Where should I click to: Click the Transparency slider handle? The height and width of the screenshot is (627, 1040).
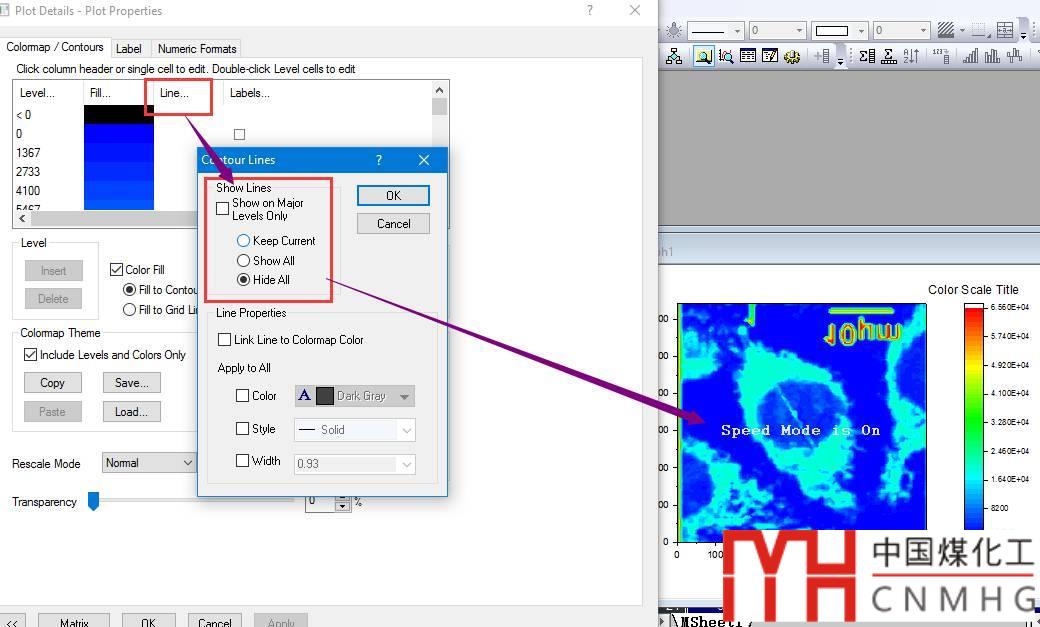93,501
